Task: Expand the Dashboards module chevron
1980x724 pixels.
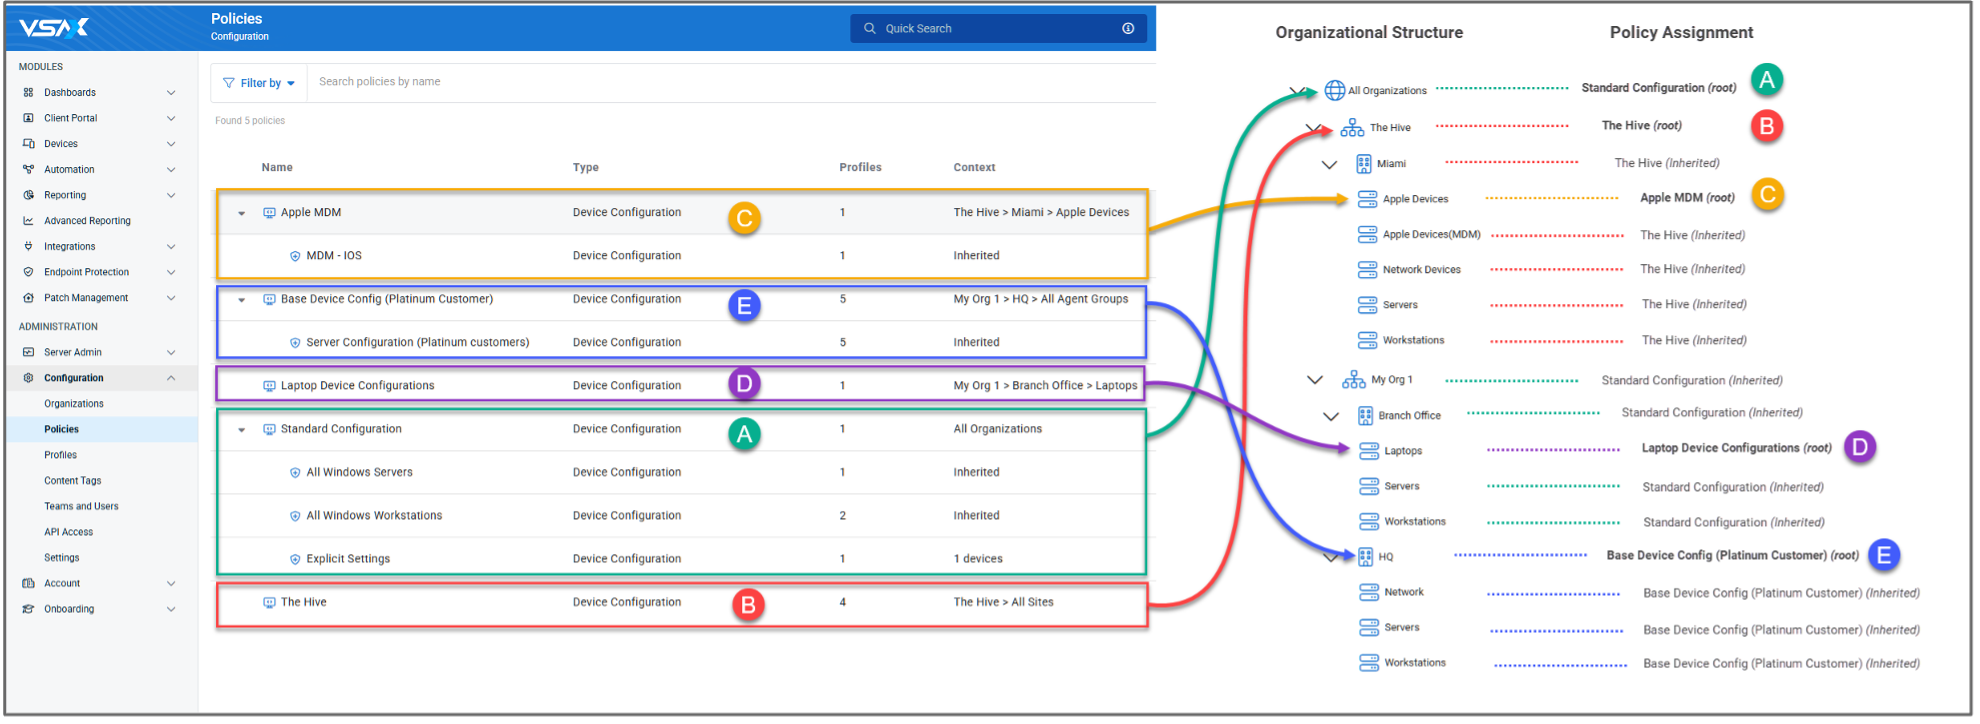Action: pos(171,92)
